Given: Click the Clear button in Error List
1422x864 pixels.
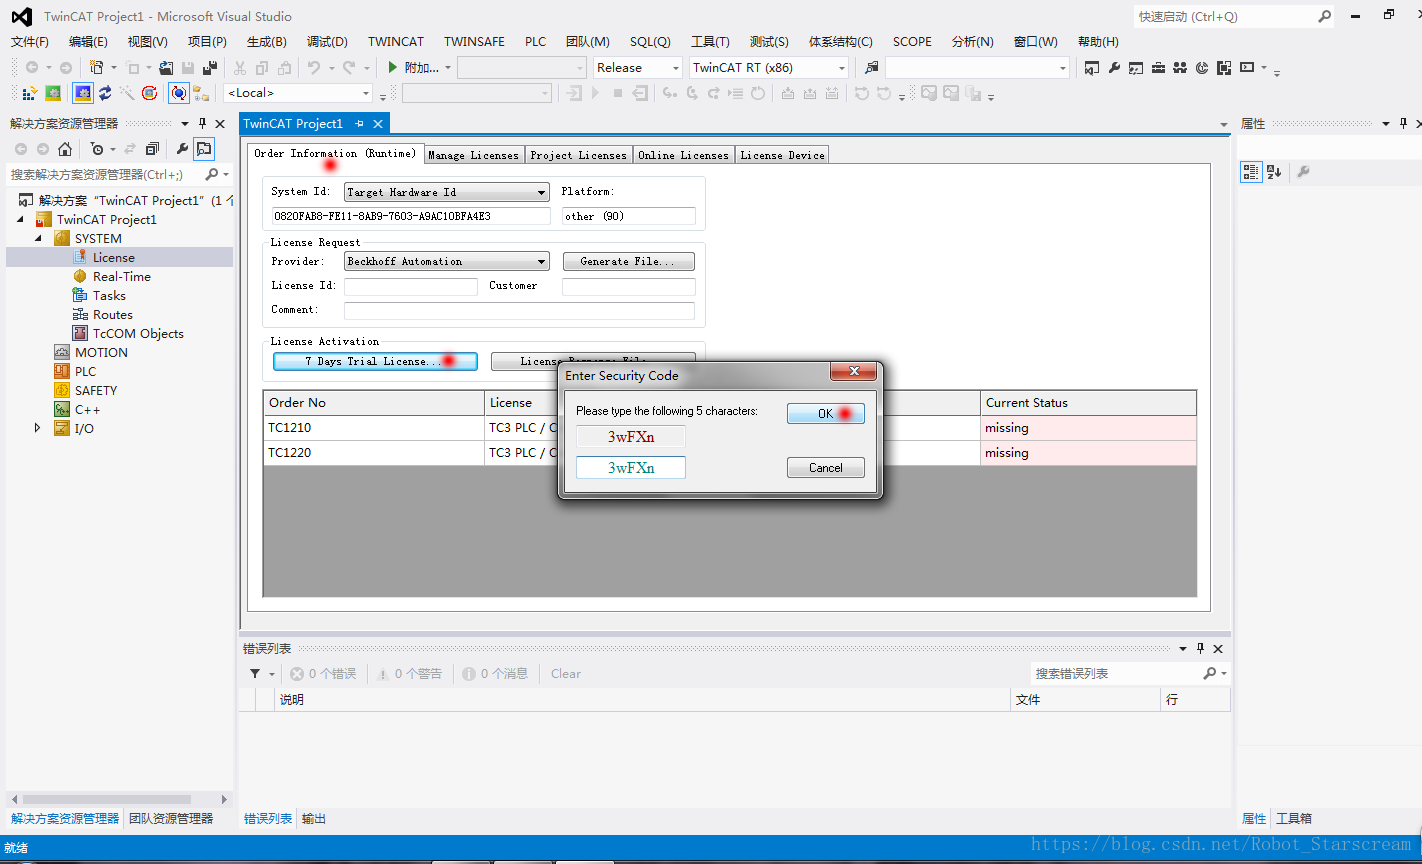Looking at the screenshot, I should click(566, 674).
